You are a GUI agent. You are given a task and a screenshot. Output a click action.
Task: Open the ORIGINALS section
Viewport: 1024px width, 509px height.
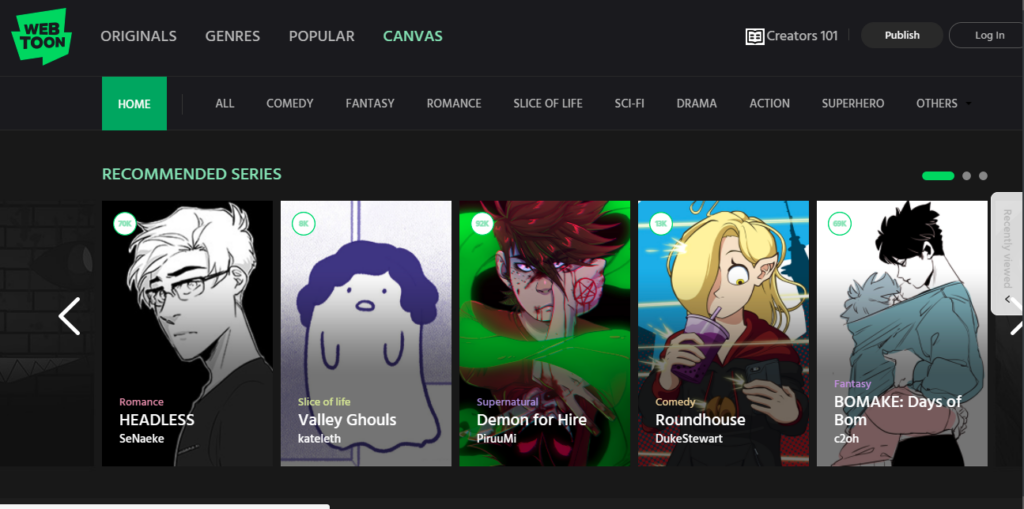[x=138, y=36]
